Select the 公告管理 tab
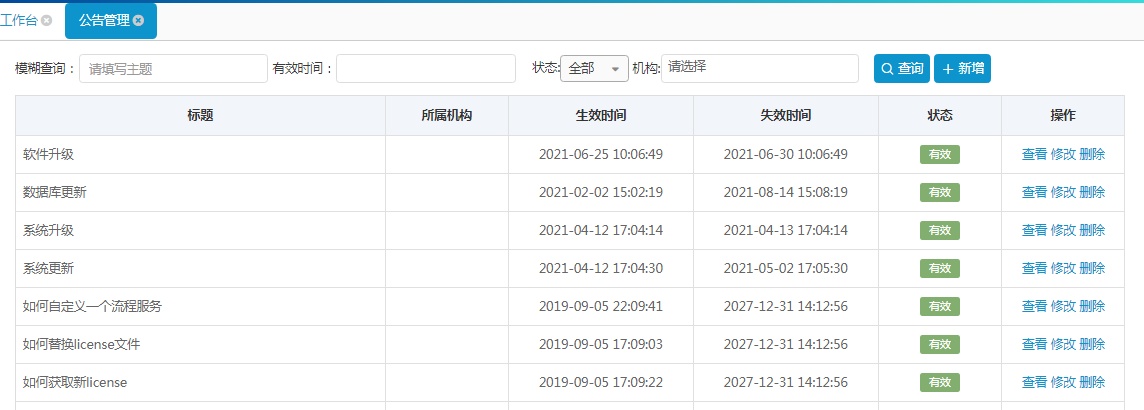This screenshot has width=1144, height=410. coord(103,20)
